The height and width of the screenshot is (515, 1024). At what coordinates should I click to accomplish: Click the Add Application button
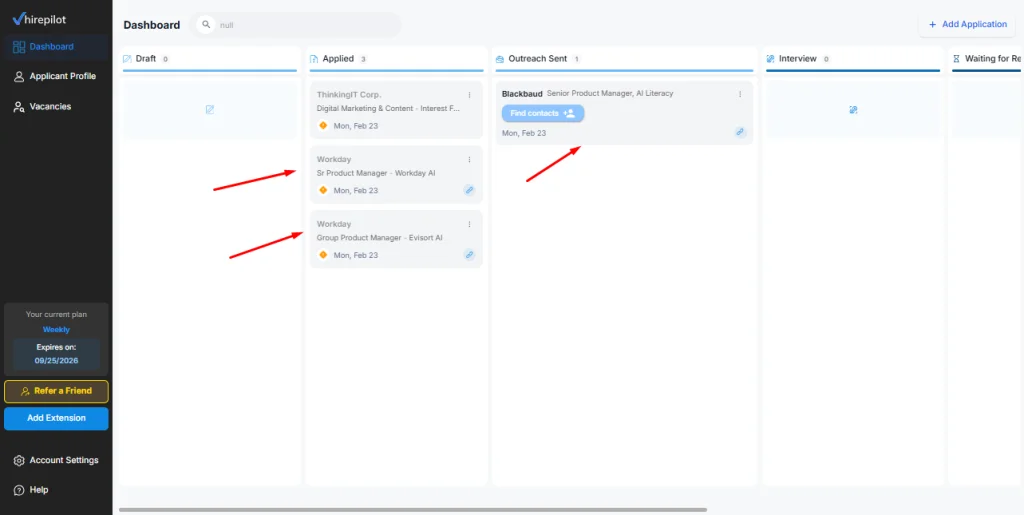(x=967, y=24)
